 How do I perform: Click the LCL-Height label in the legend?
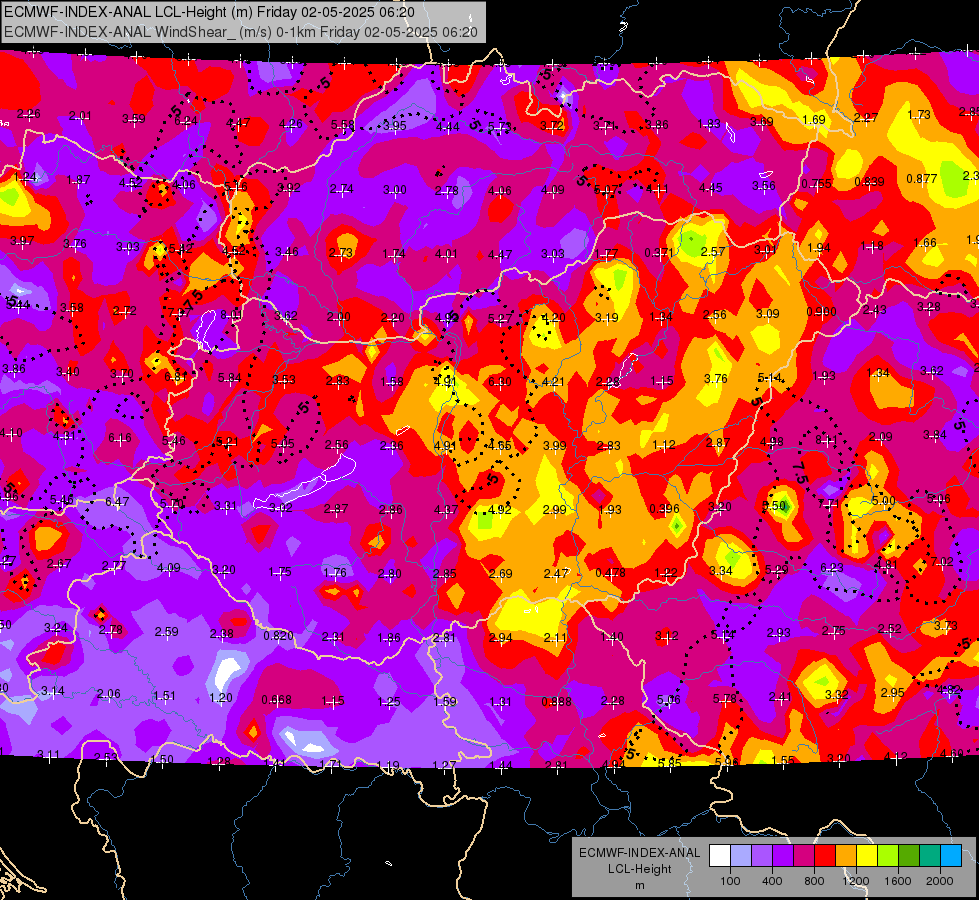click(639, 869)
